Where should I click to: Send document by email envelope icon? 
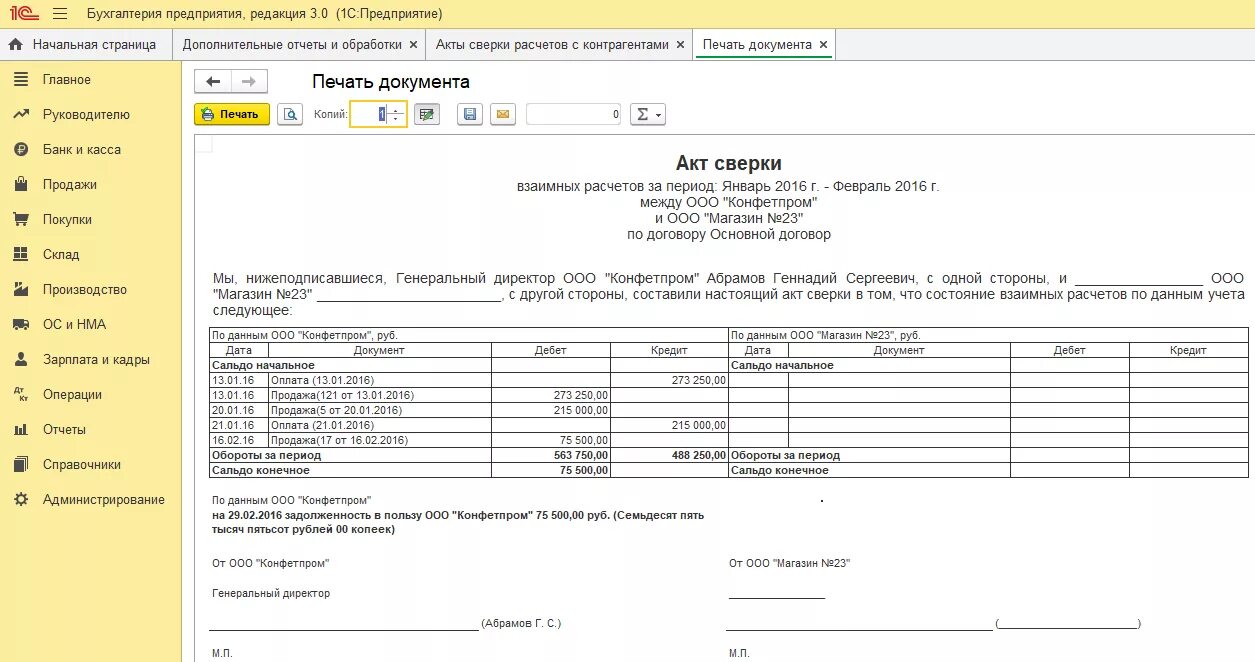click(503, 114)
